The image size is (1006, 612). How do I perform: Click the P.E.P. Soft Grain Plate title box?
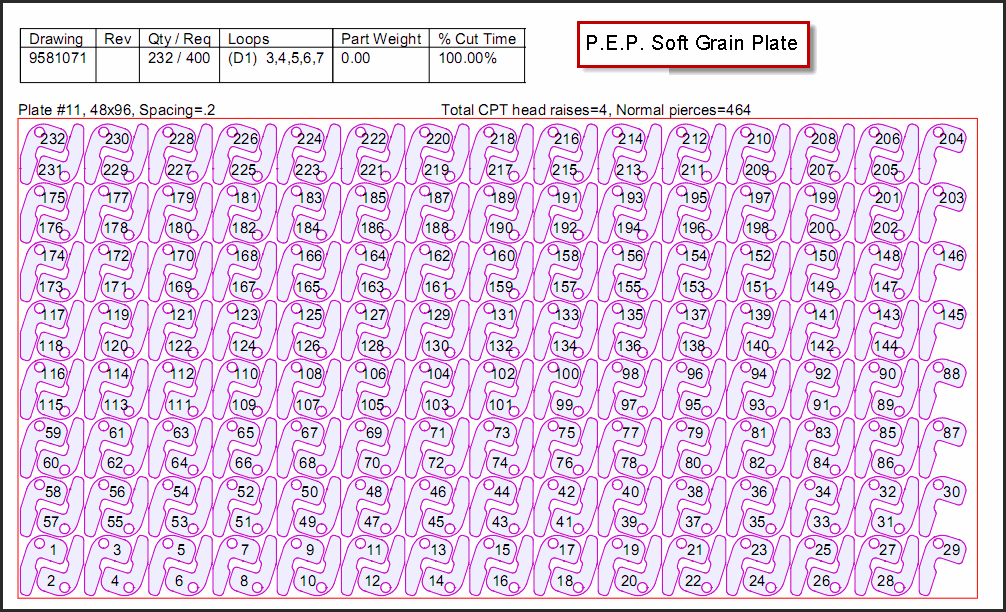[x=692, y=44]
